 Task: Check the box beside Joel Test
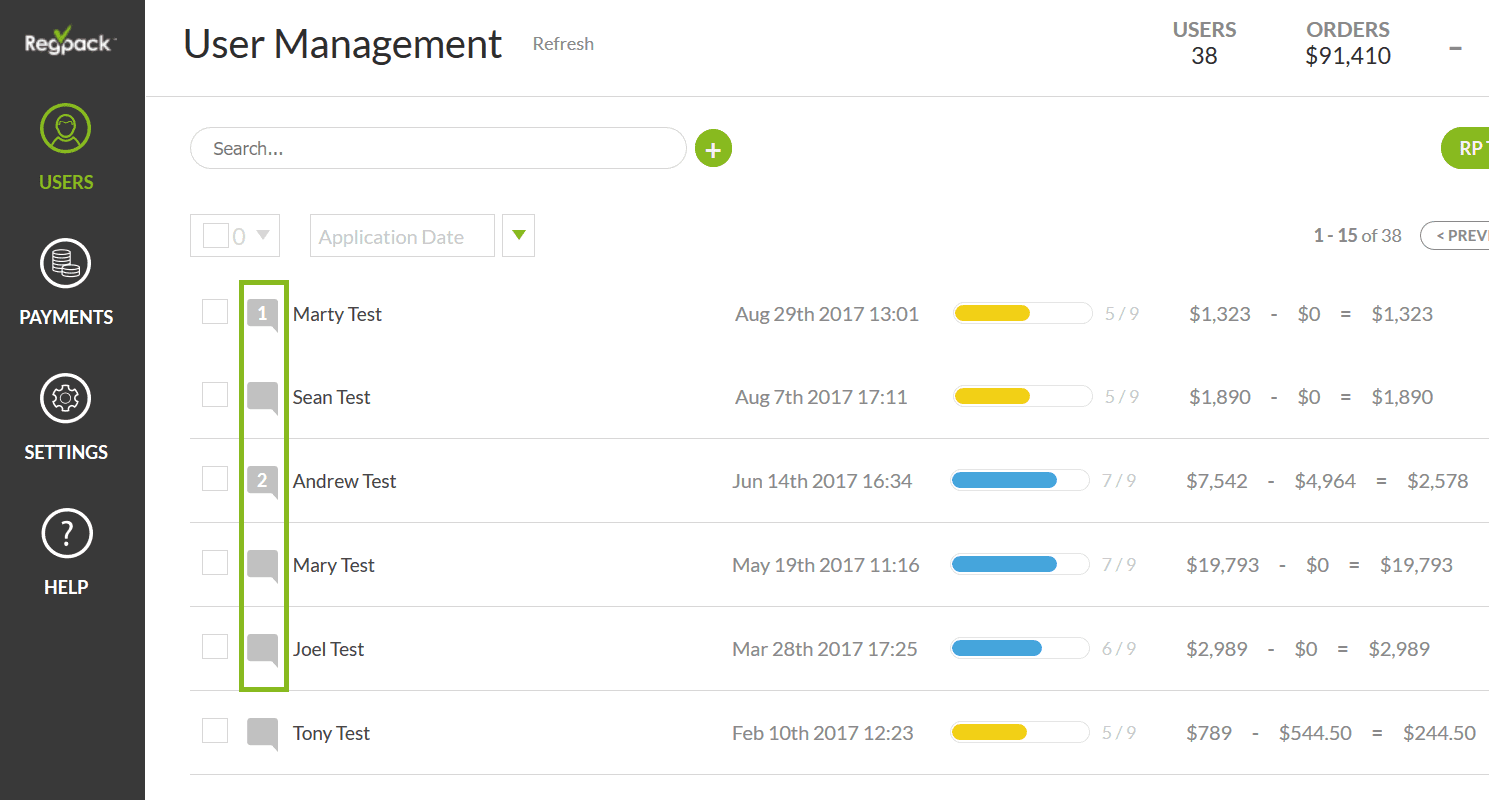[x=215, y=647]
